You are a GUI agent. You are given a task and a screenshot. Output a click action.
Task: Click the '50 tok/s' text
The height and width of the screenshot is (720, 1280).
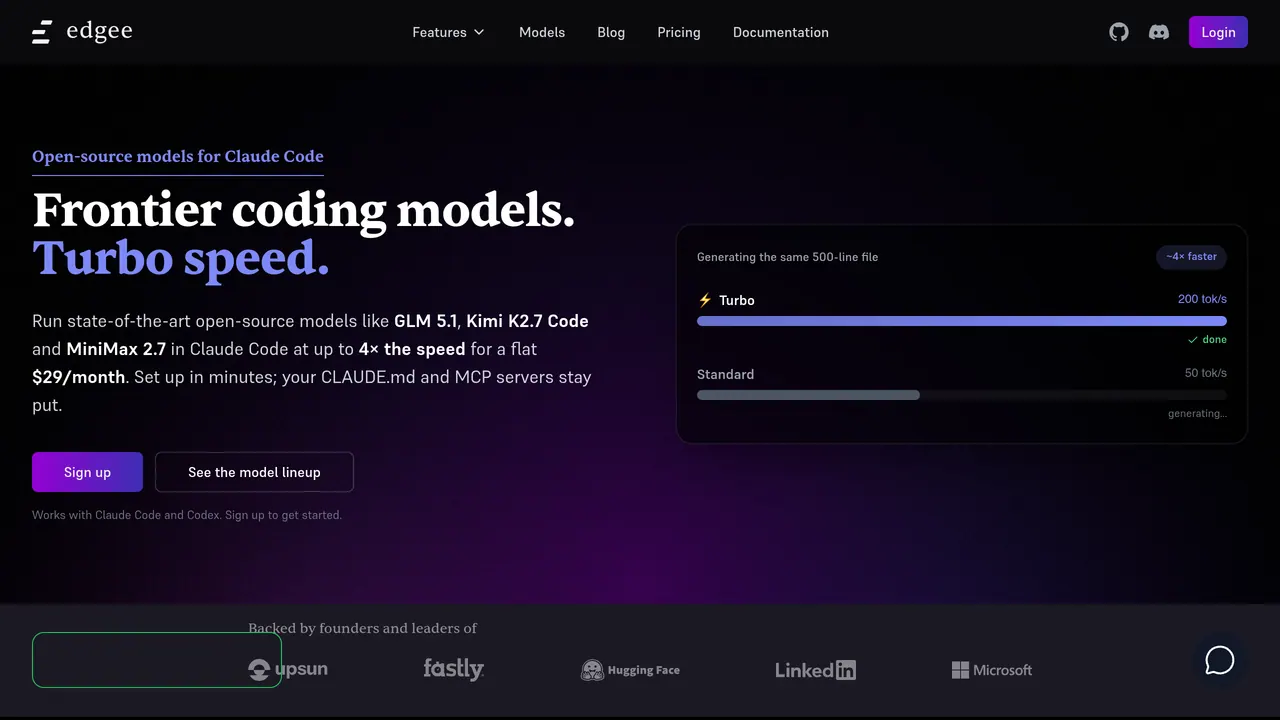pyautogui.click(x=1205, y=373)
